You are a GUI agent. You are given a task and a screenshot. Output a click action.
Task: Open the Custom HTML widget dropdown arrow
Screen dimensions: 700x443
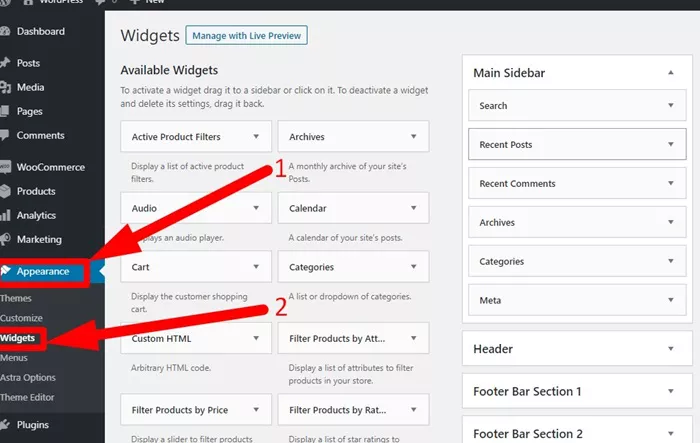tap(256, 338)
